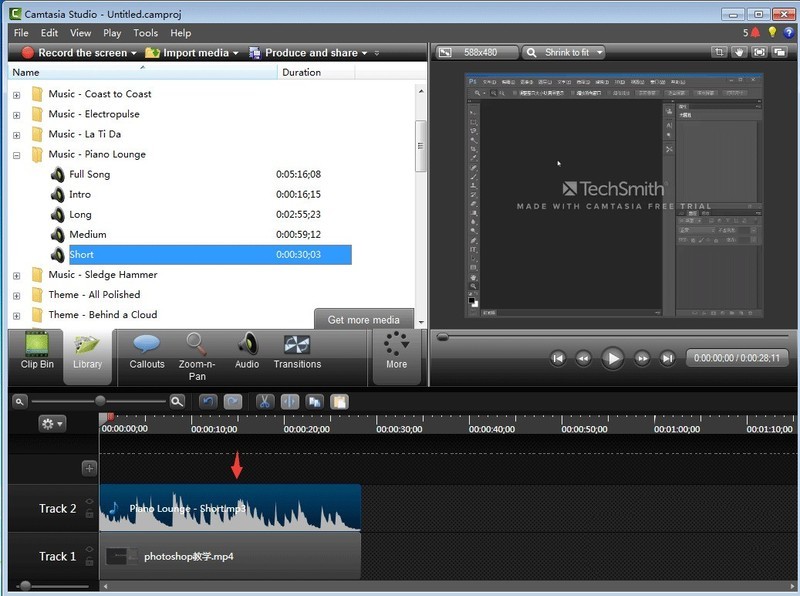
Task: Collapse the Music - Piano Lounge folder
Action: [17, 153]
